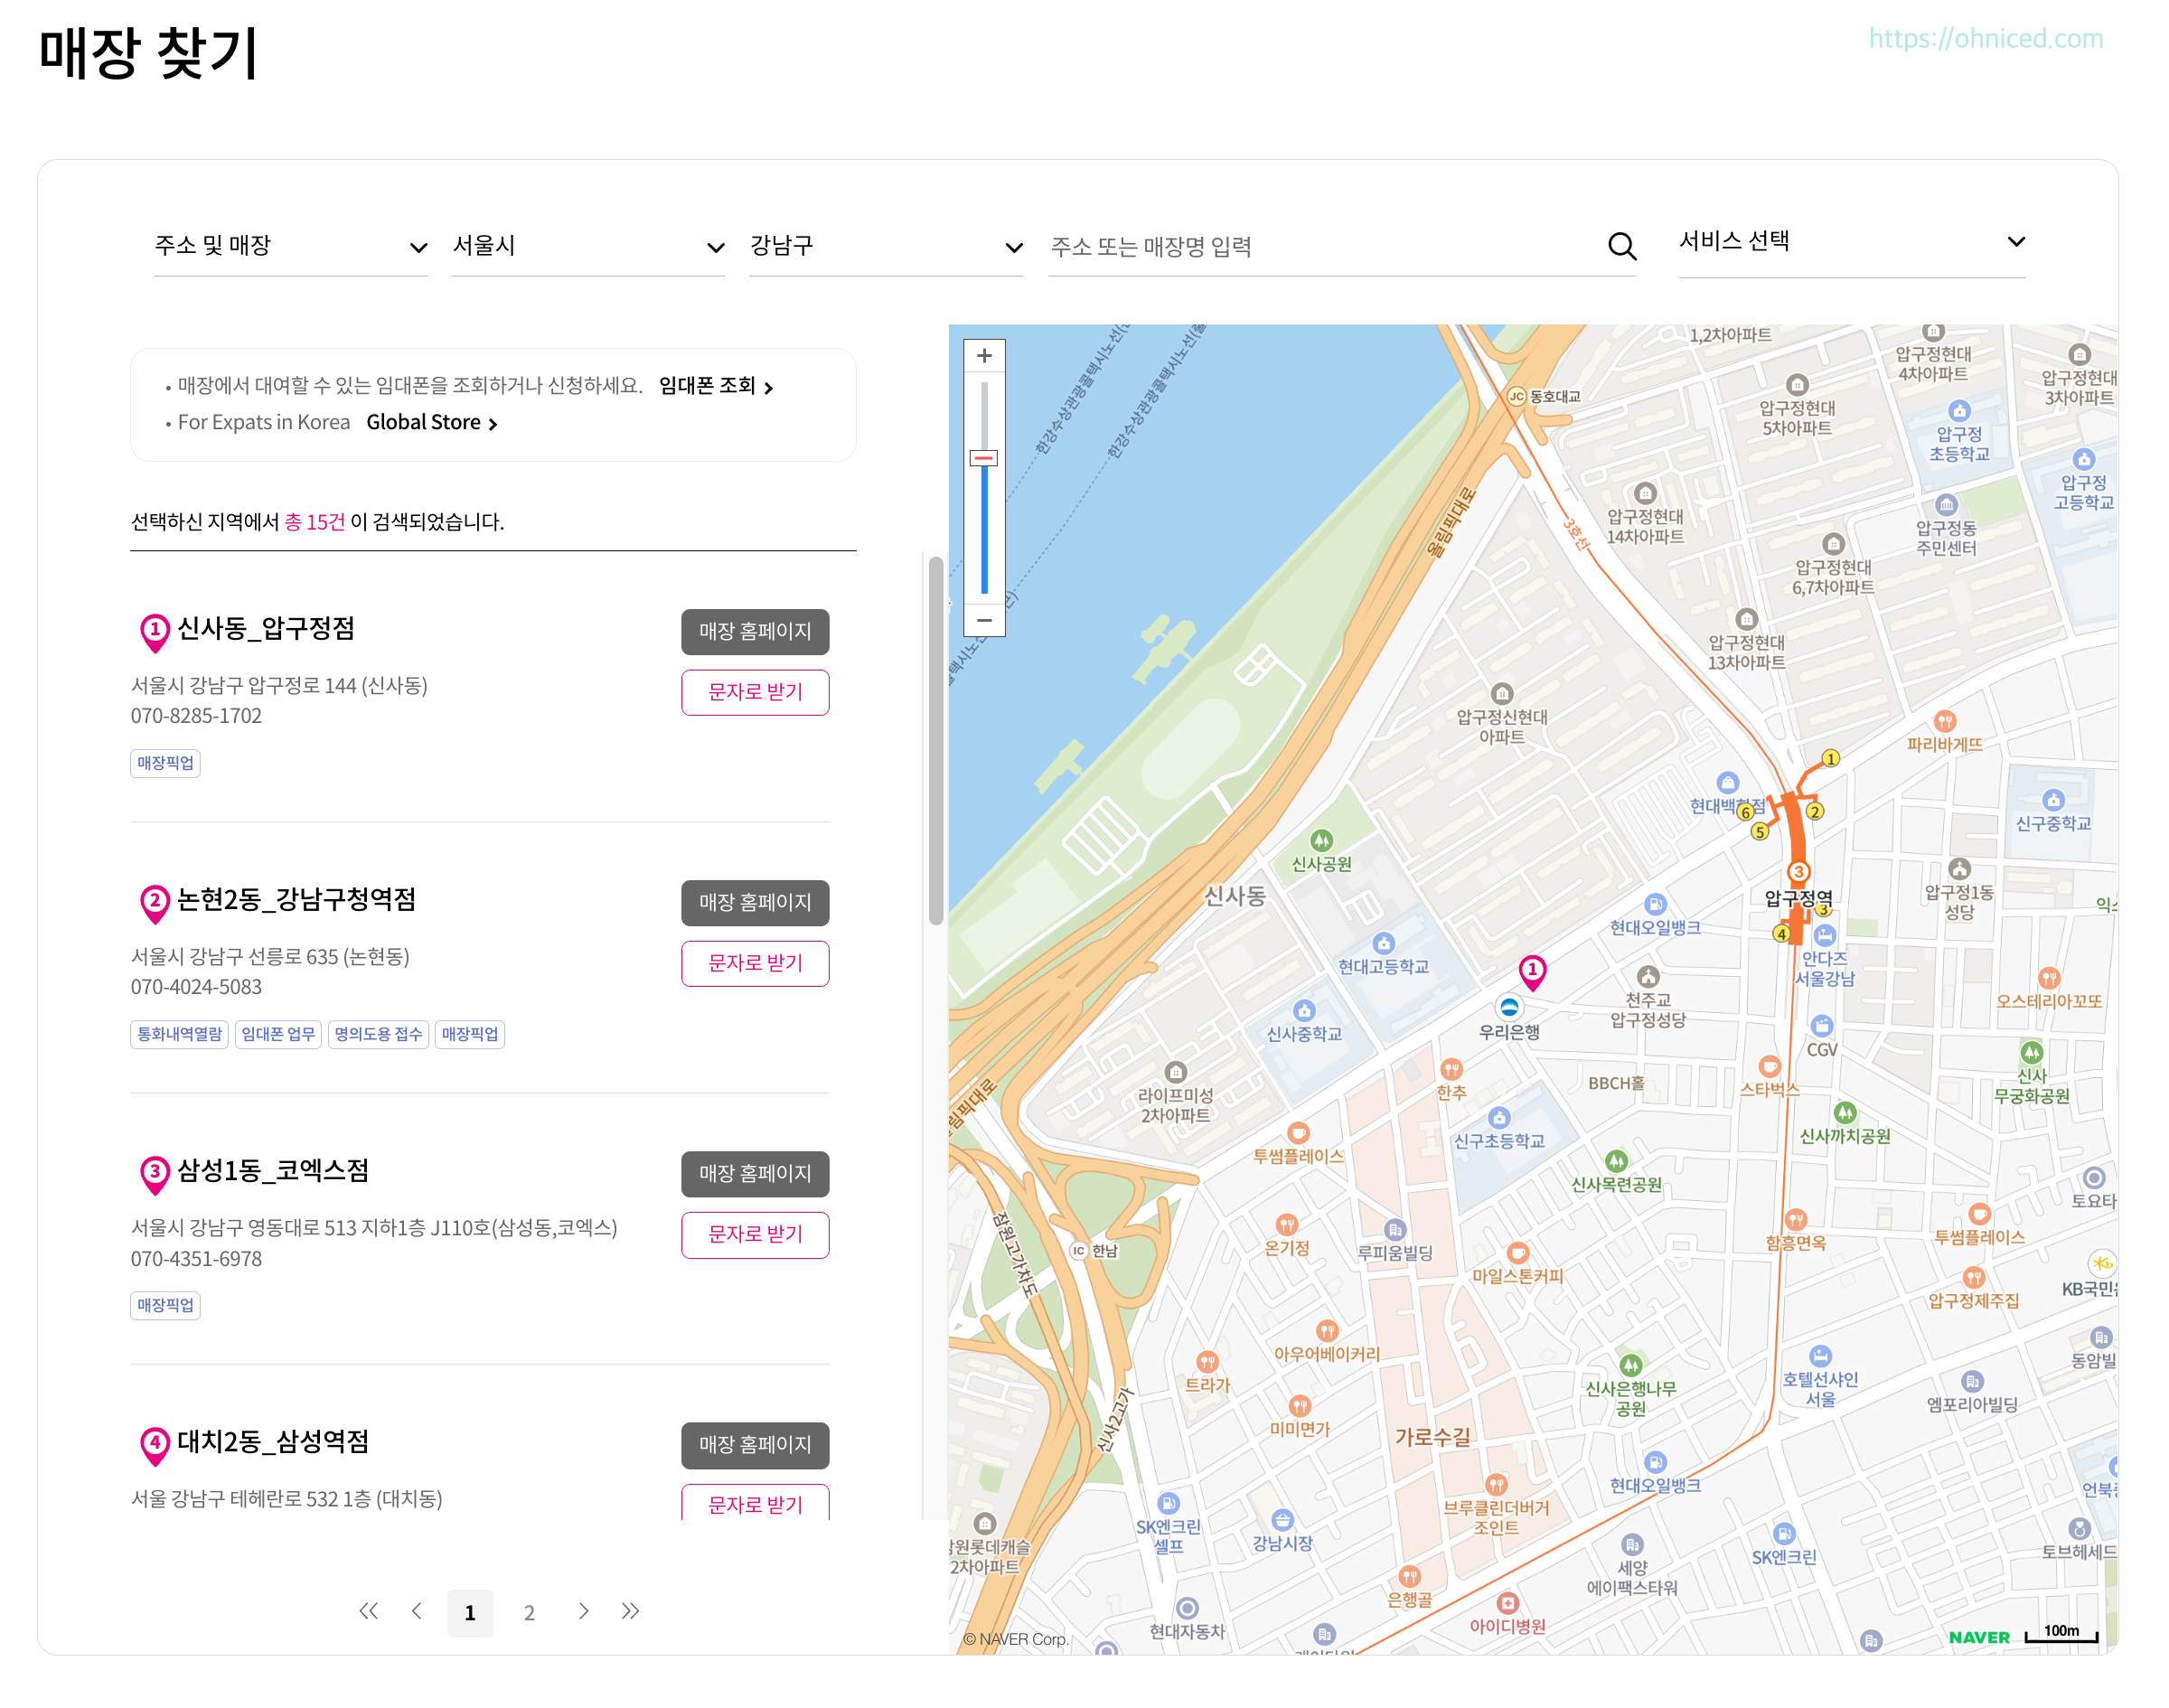Select page 1 in pagination
This screenshot has width=2169, height=1708.
(470, 1613)
